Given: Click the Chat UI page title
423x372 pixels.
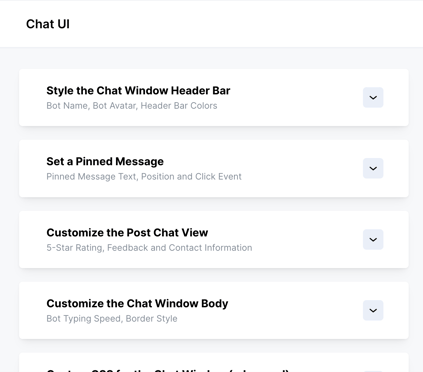Looking at the screenshot, I should pyautogui.click(x=48, y=24).
